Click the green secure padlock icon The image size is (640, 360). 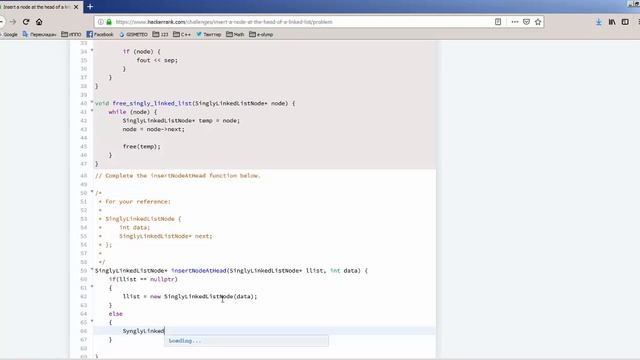[x=109, y=22]
